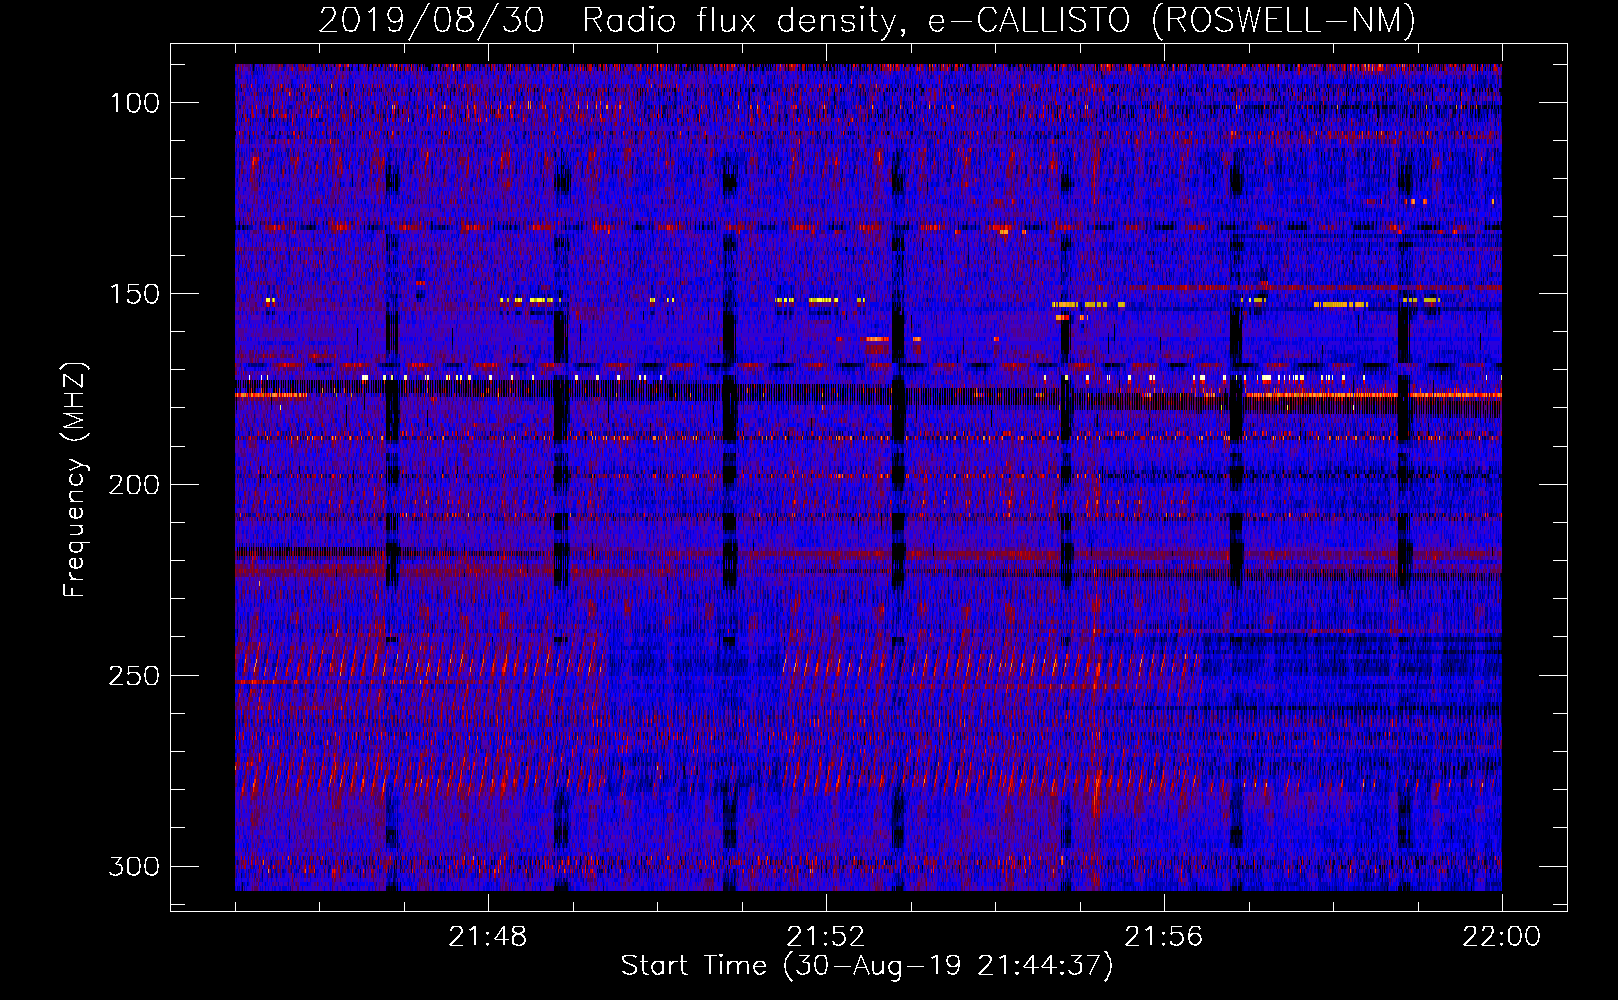This screenshot has width=1618, height=1000.
Task: Click the 100 frequency tick label
Action: (x=134, y=103)
